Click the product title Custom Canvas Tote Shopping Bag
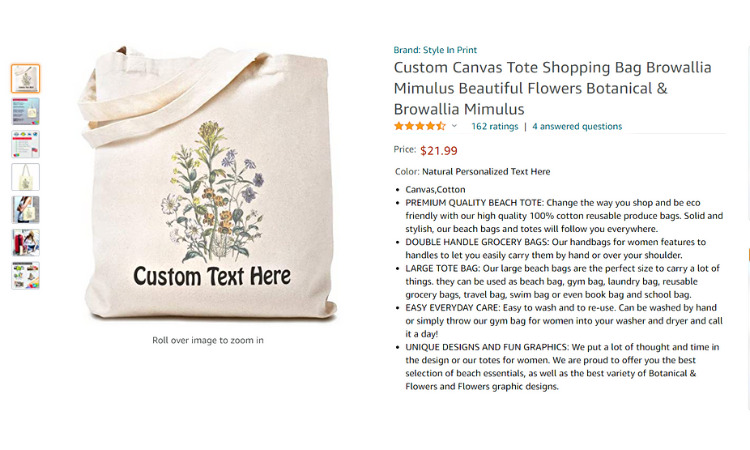Screen dimensions: 750x450 click(x=552, y=88)
